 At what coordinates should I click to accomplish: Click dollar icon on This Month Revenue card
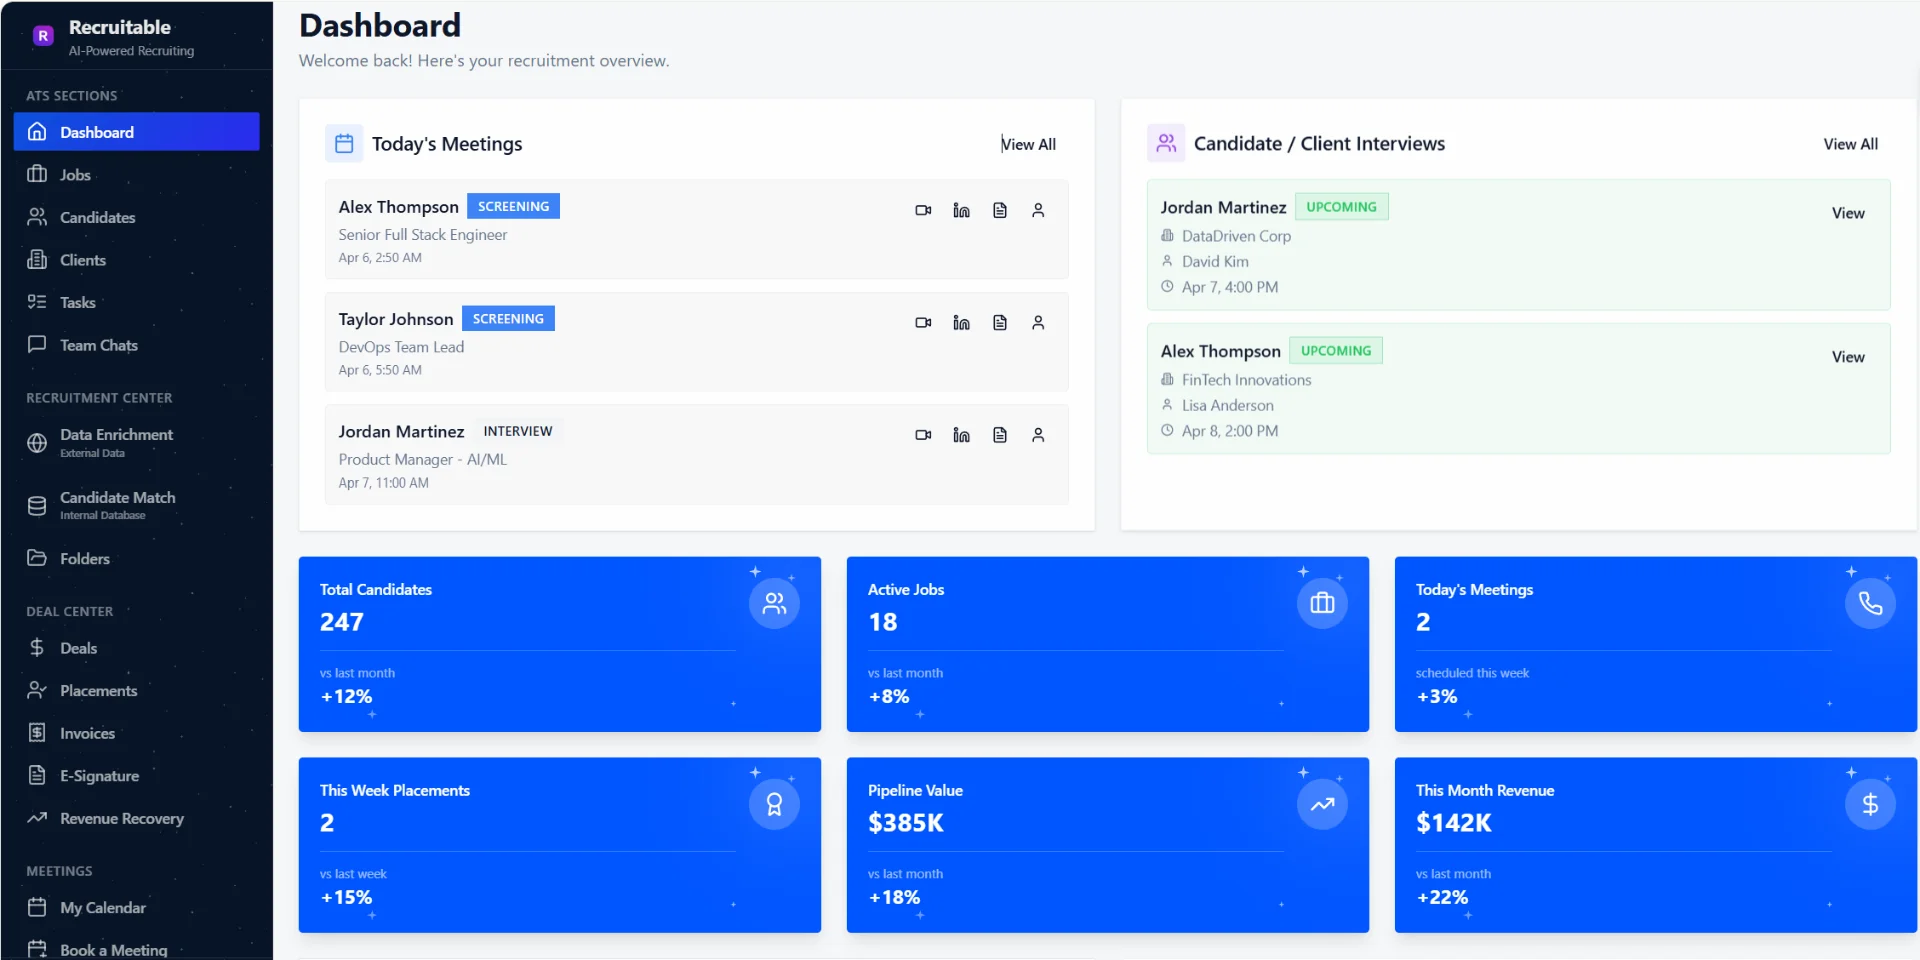(1870, 804)
